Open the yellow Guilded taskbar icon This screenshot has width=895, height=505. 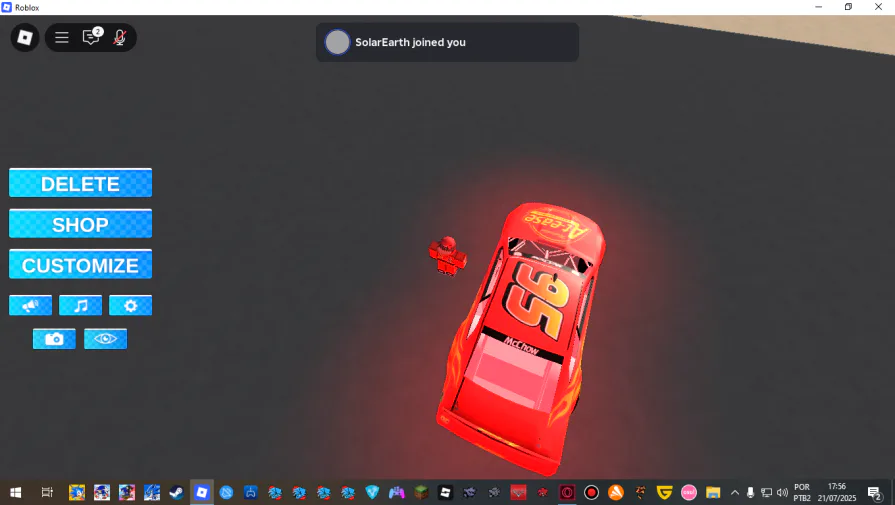[x=664, y=492]
